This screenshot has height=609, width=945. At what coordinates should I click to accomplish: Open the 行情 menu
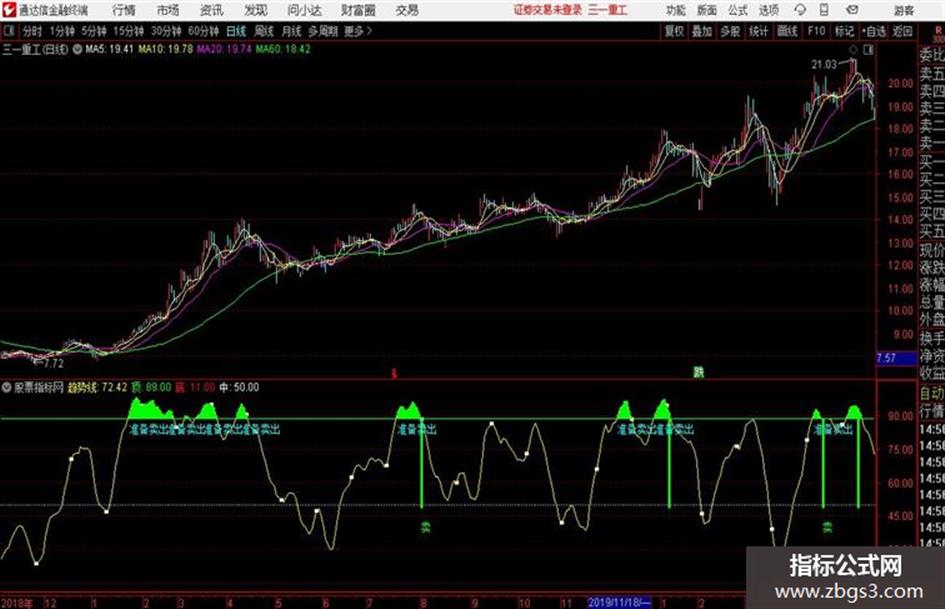pos(124,10)
